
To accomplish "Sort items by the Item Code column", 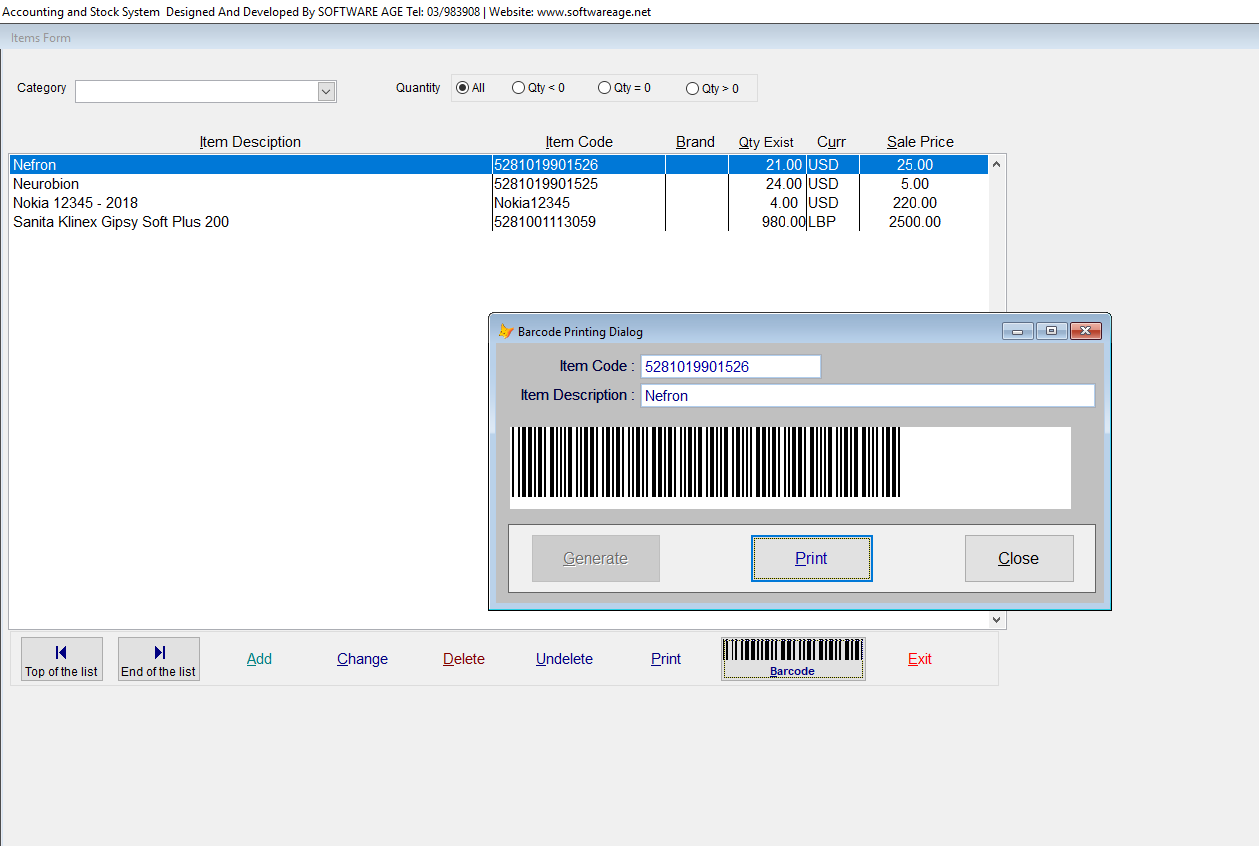I will 578,141.
